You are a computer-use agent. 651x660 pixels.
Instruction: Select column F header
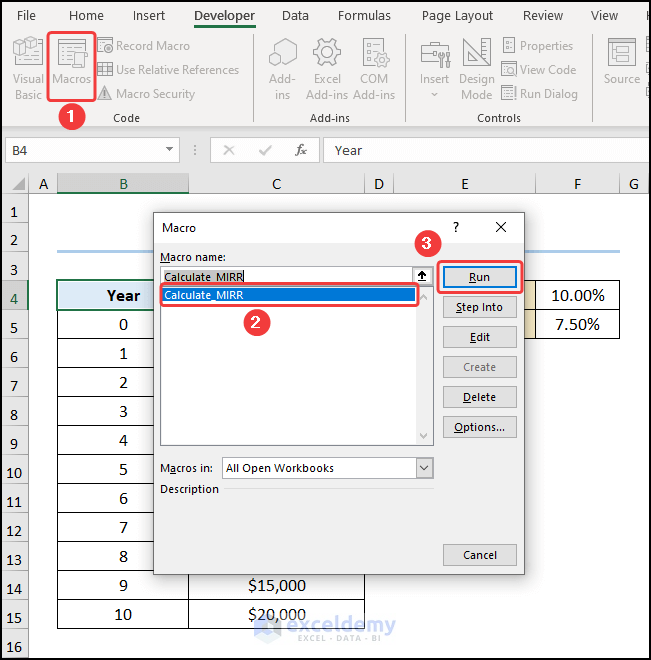click(x=577, y=184)
